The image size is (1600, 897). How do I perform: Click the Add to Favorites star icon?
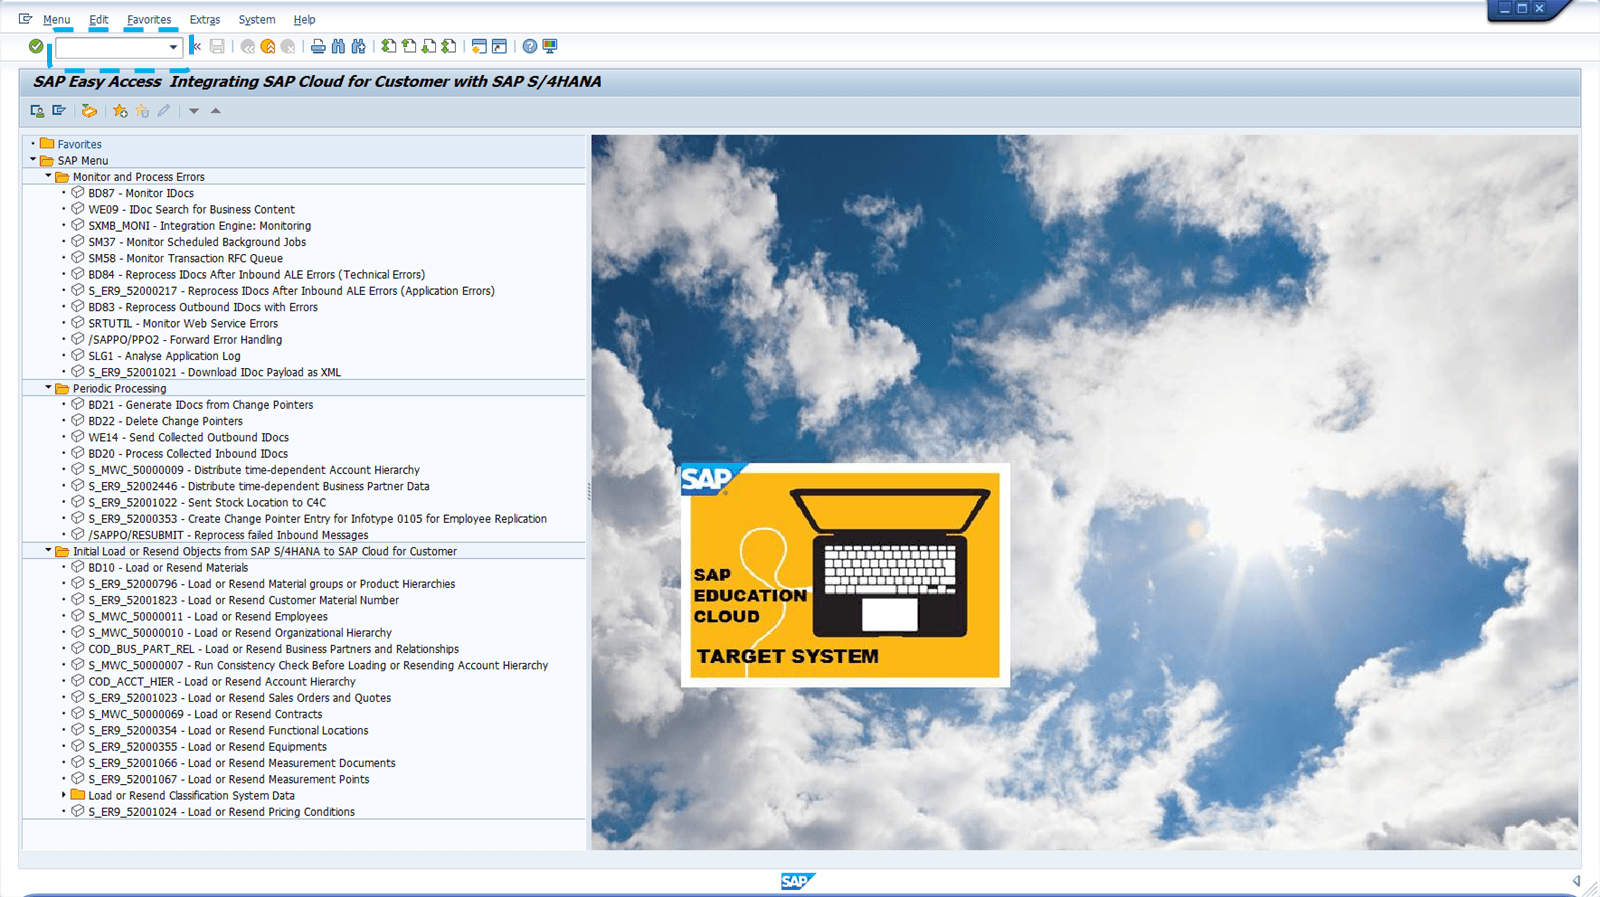click(x=120, y=111)
